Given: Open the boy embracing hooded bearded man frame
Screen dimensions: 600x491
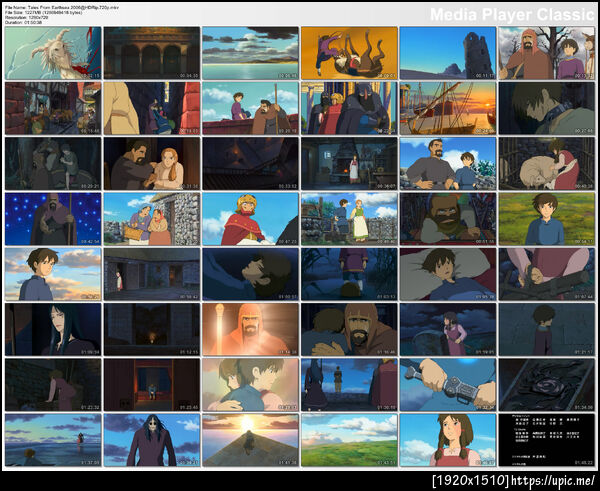Looking at the screenshot, I should tap(349, 330).
